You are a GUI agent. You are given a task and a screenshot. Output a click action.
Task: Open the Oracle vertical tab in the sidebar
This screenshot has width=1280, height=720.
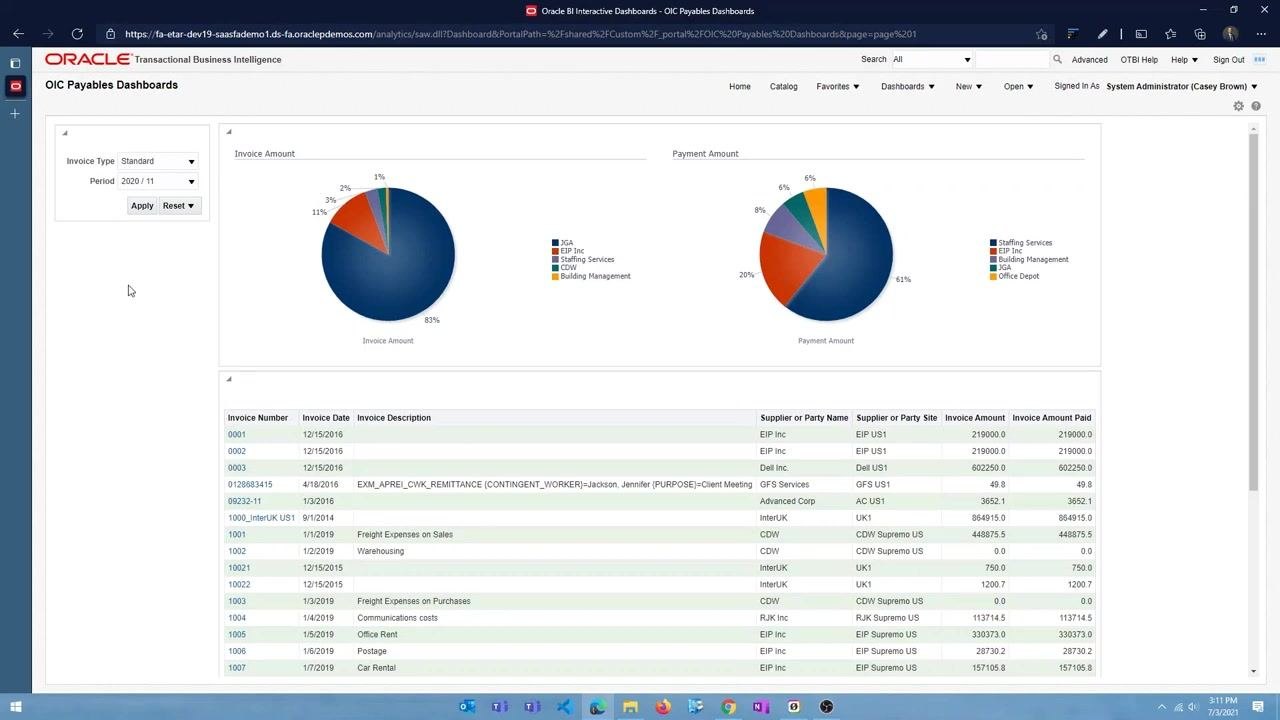(x=15, y=86)
